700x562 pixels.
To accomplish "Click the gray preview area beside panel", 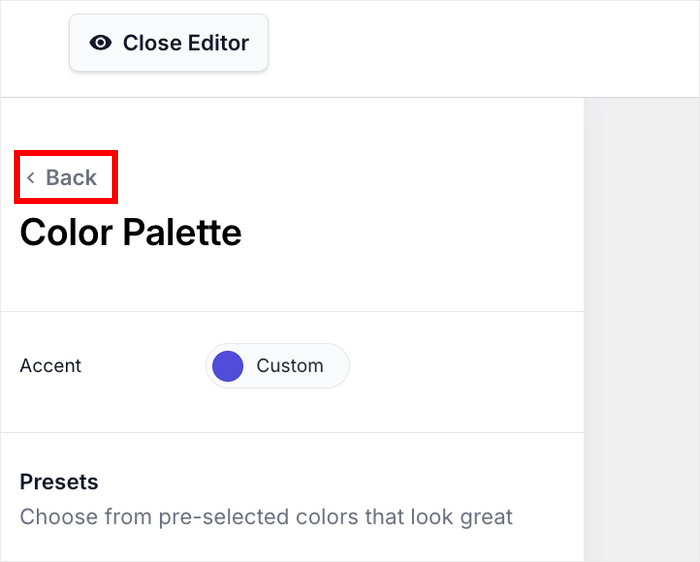I will [641, 330].
